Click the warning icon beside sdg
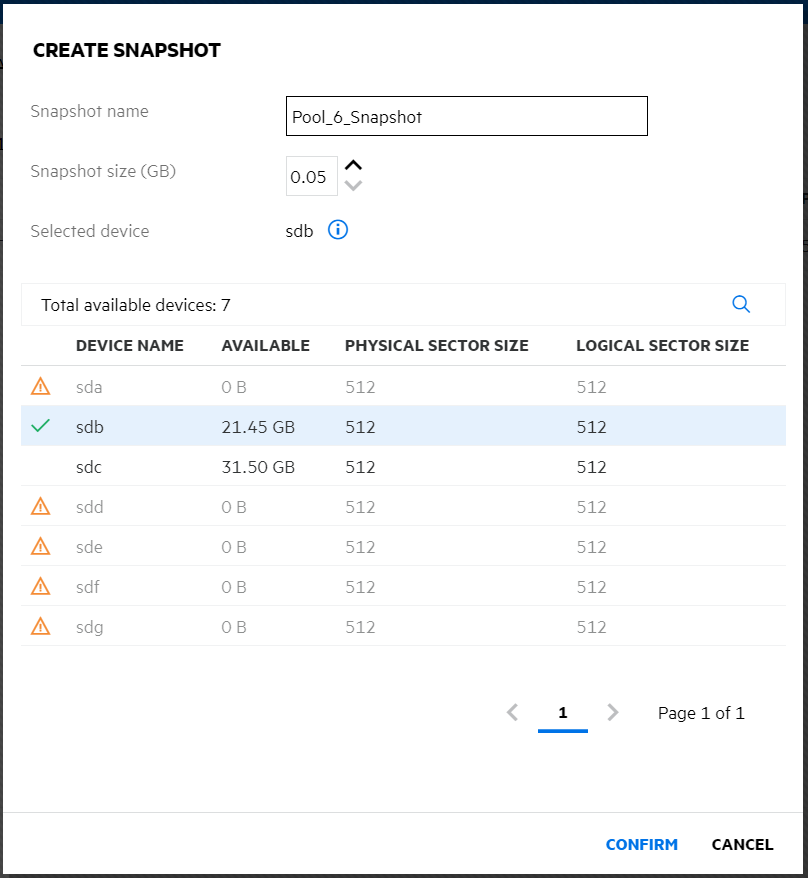Image resolution: width=808 pixels, height=878 pixels. (x=41, y=626)
